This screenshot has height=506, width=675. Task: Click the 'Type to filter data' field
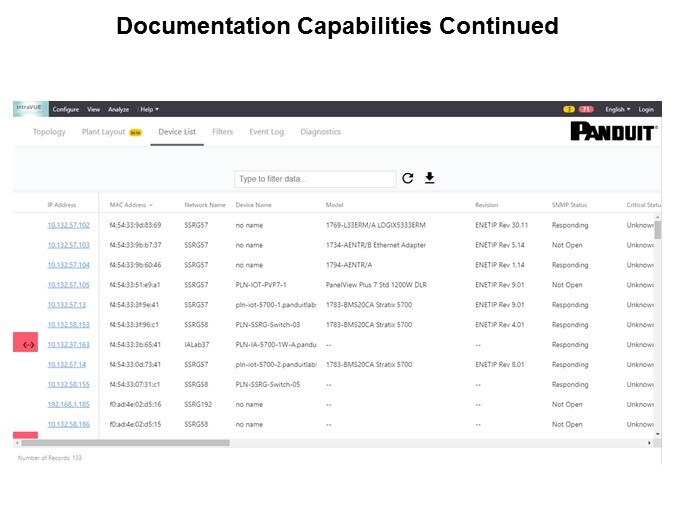click(315, 179)
